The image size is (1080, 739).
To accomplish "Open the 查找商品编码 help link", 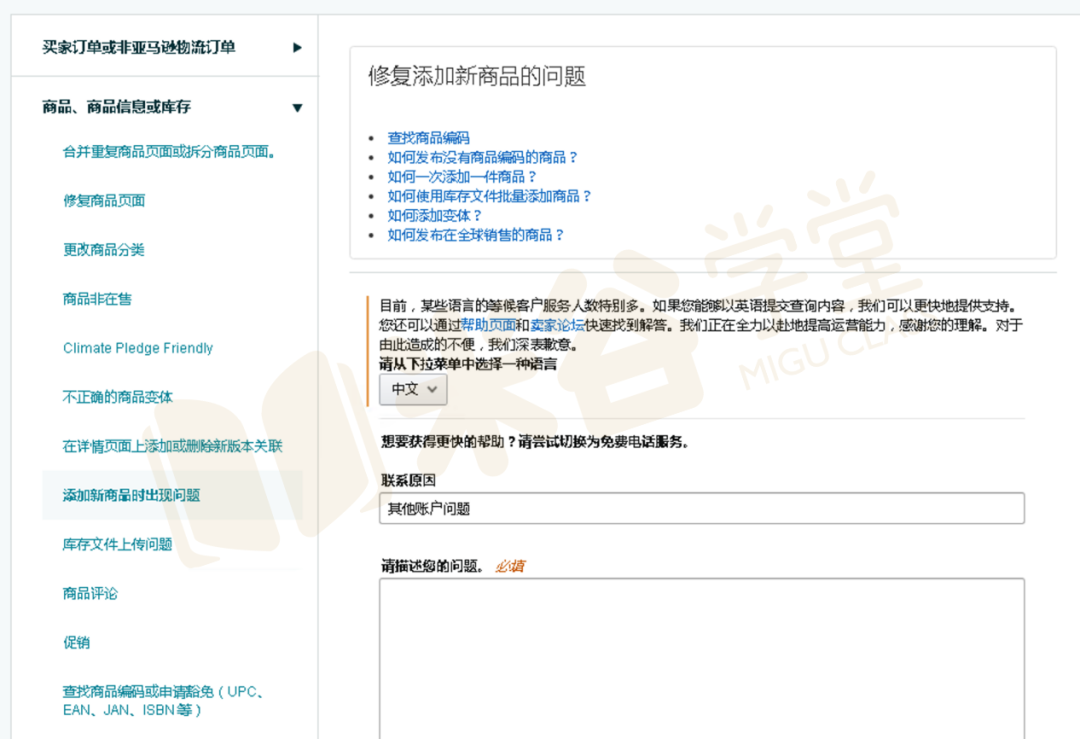I will [428, 138].
